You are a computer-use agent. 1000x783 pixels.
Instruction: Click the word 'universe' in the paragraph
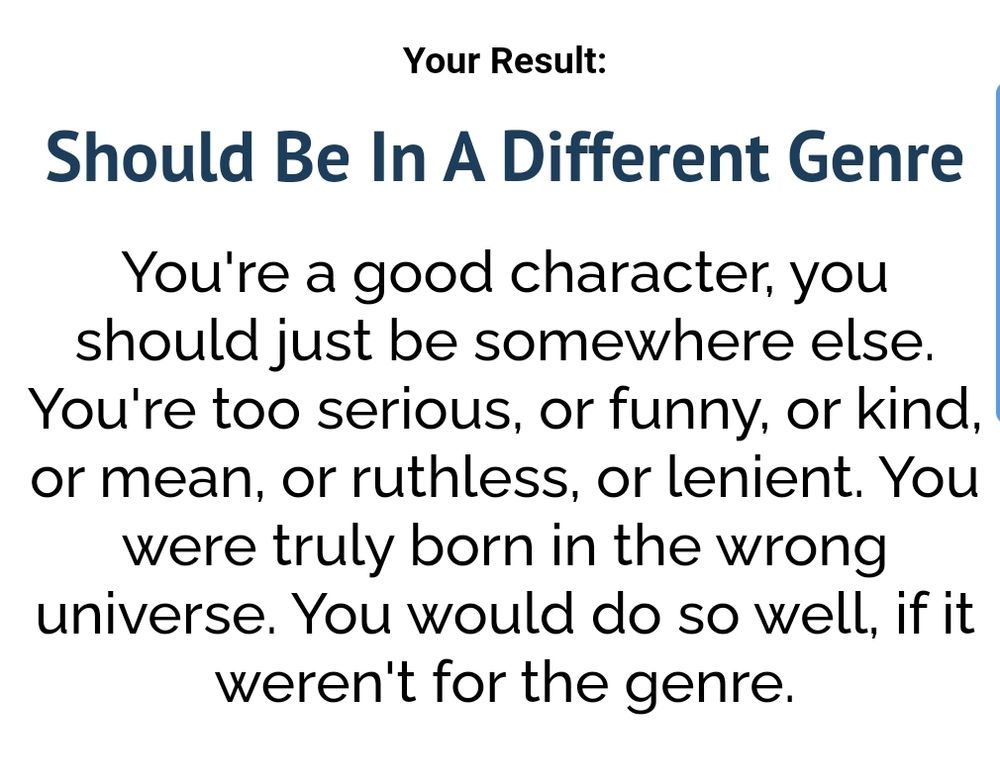[148, 614]
